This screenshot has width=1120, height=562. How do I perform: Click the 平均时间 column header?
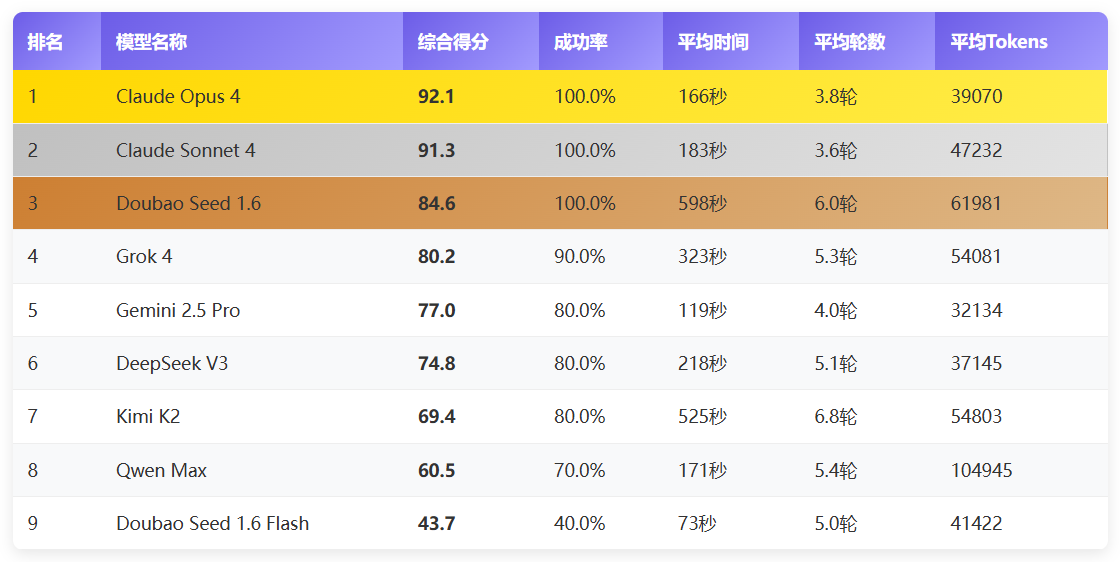click(x=731, y=41)
